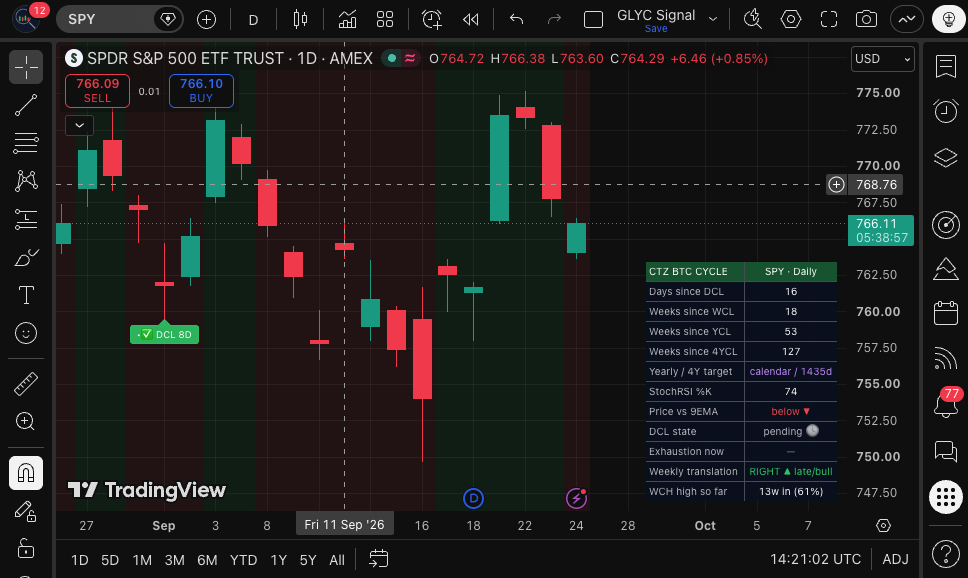968x578 pixels.
Task: Choose the XABCD pattern tool
Action: tap(26, 180)
